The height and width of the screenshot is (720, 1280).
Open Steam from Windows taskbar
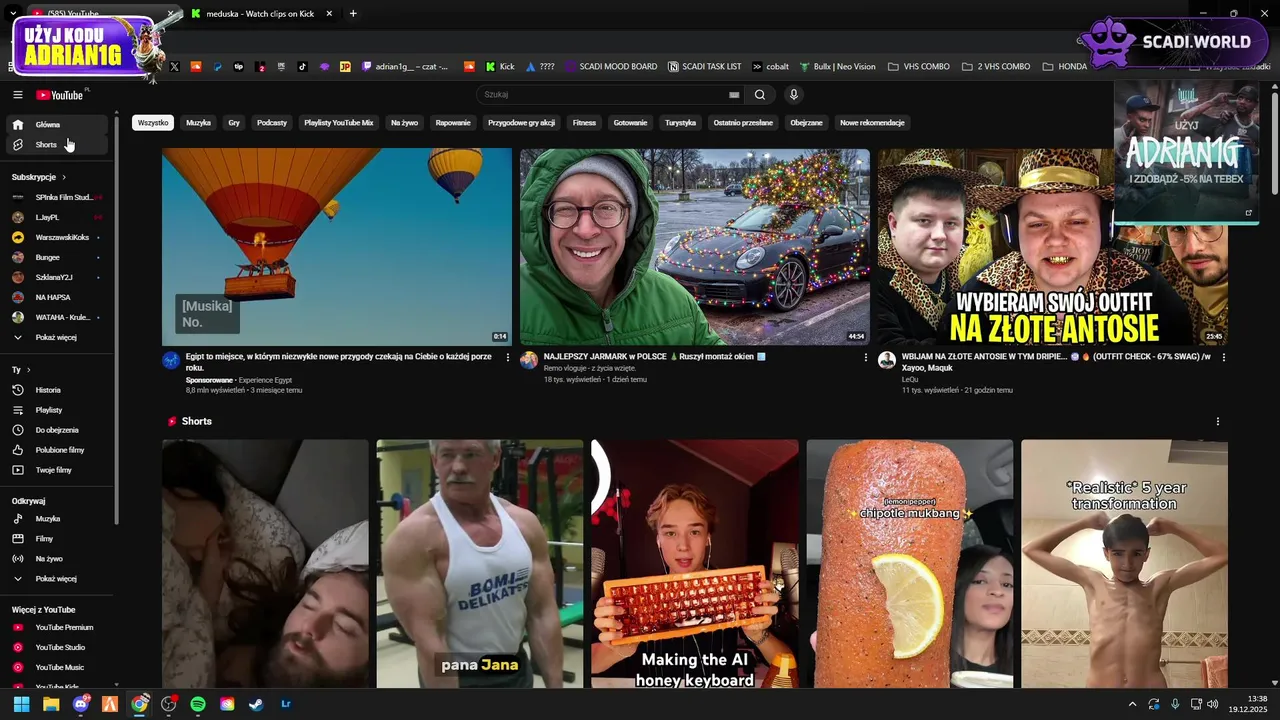click(256, 704)
